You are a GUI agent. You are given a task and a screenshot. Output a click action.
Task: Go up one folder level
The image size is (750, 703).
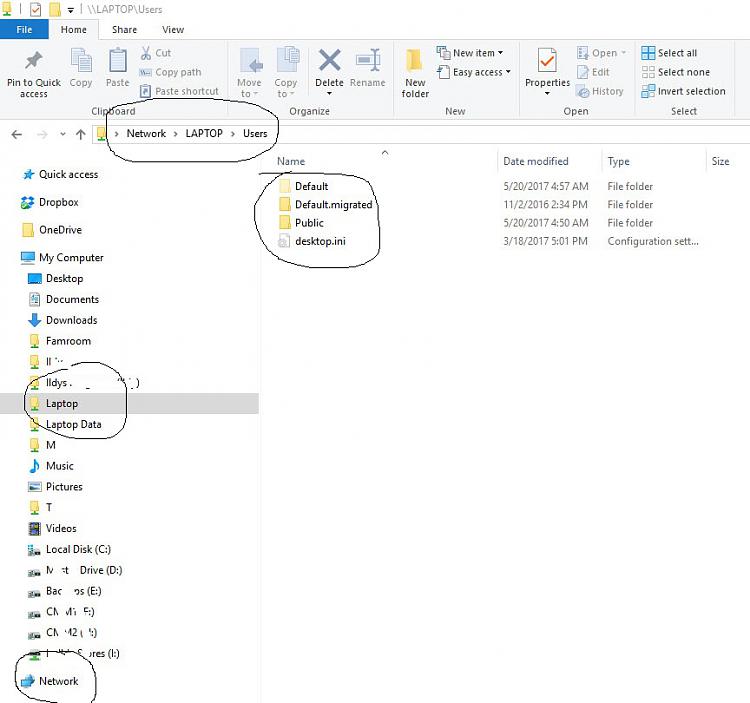pos(80,134)
